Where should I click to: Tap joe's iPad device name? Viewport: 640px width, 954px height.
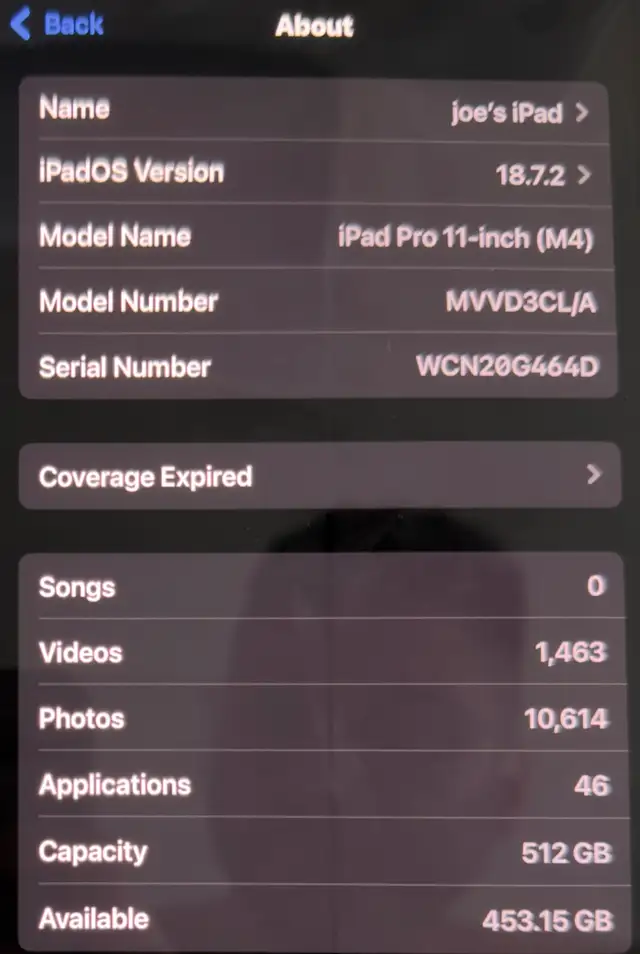[507, 113]
